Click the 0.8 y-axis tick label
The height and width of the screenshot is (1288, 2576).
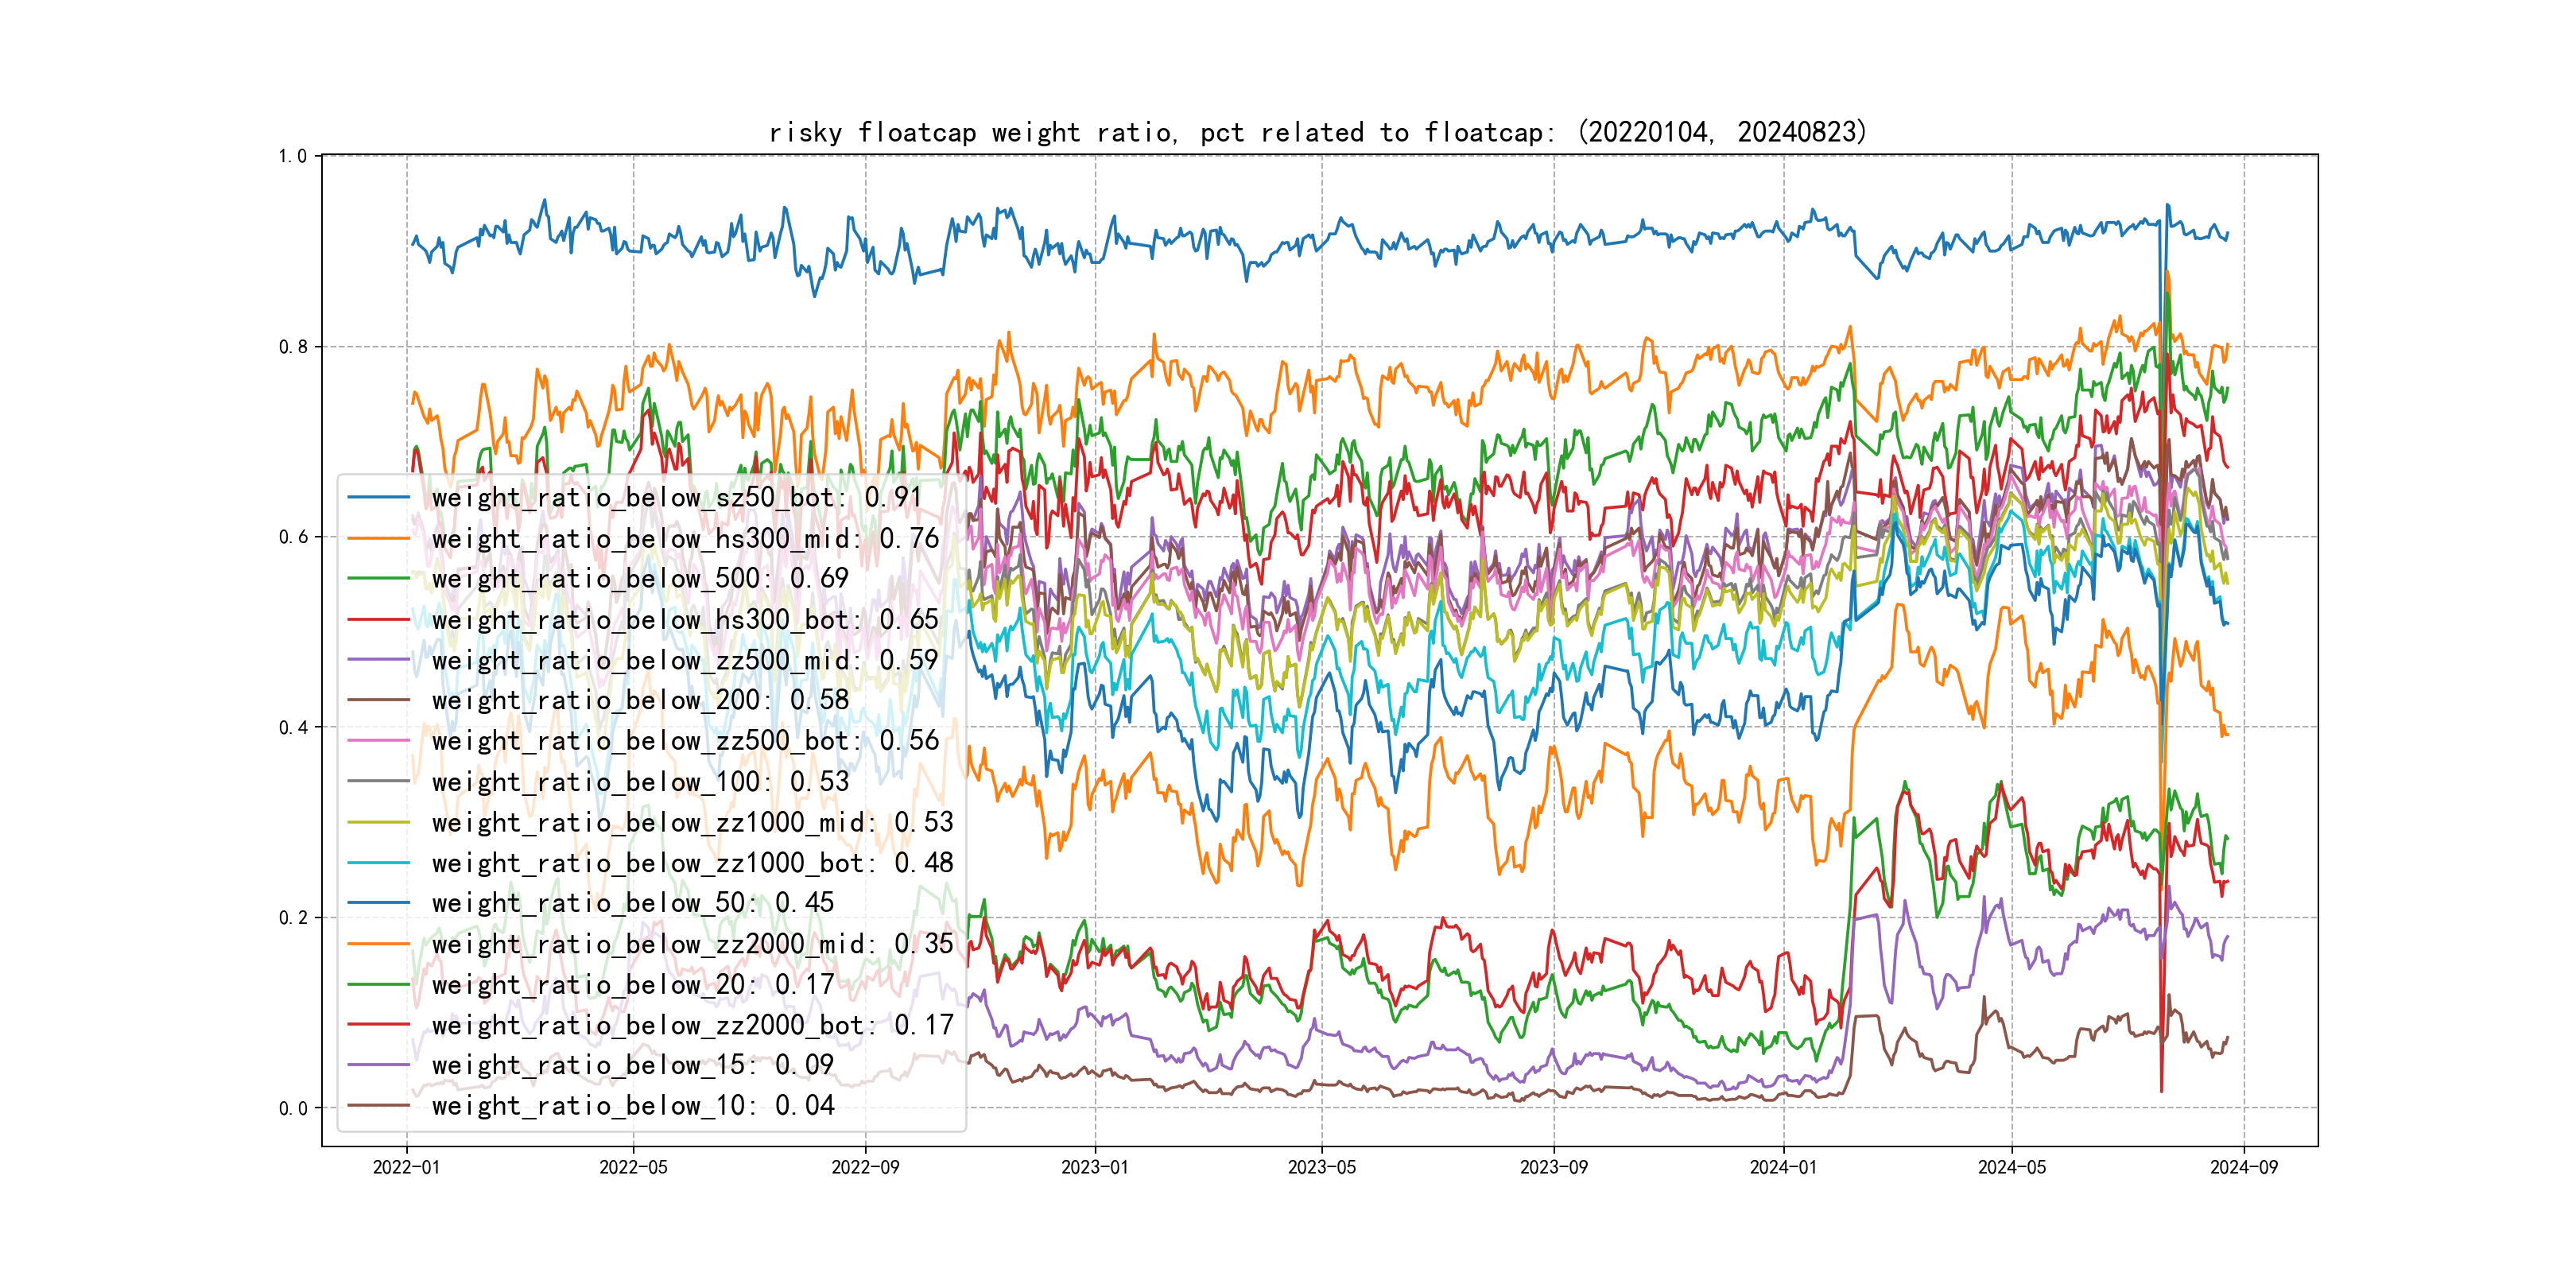tap(293, 347)
